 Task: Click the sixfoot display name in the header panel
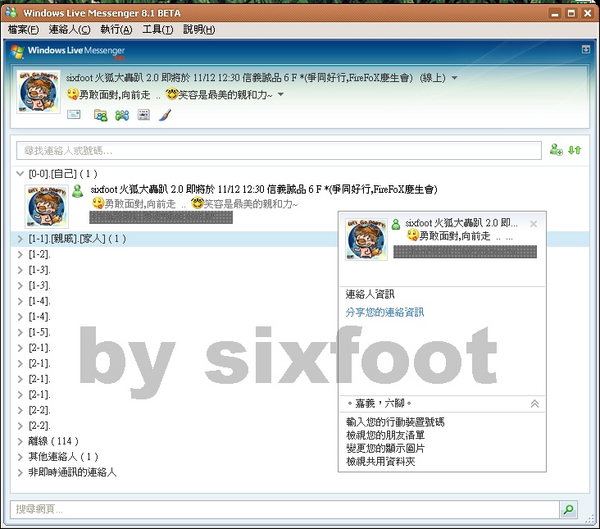tap(239, 78)
